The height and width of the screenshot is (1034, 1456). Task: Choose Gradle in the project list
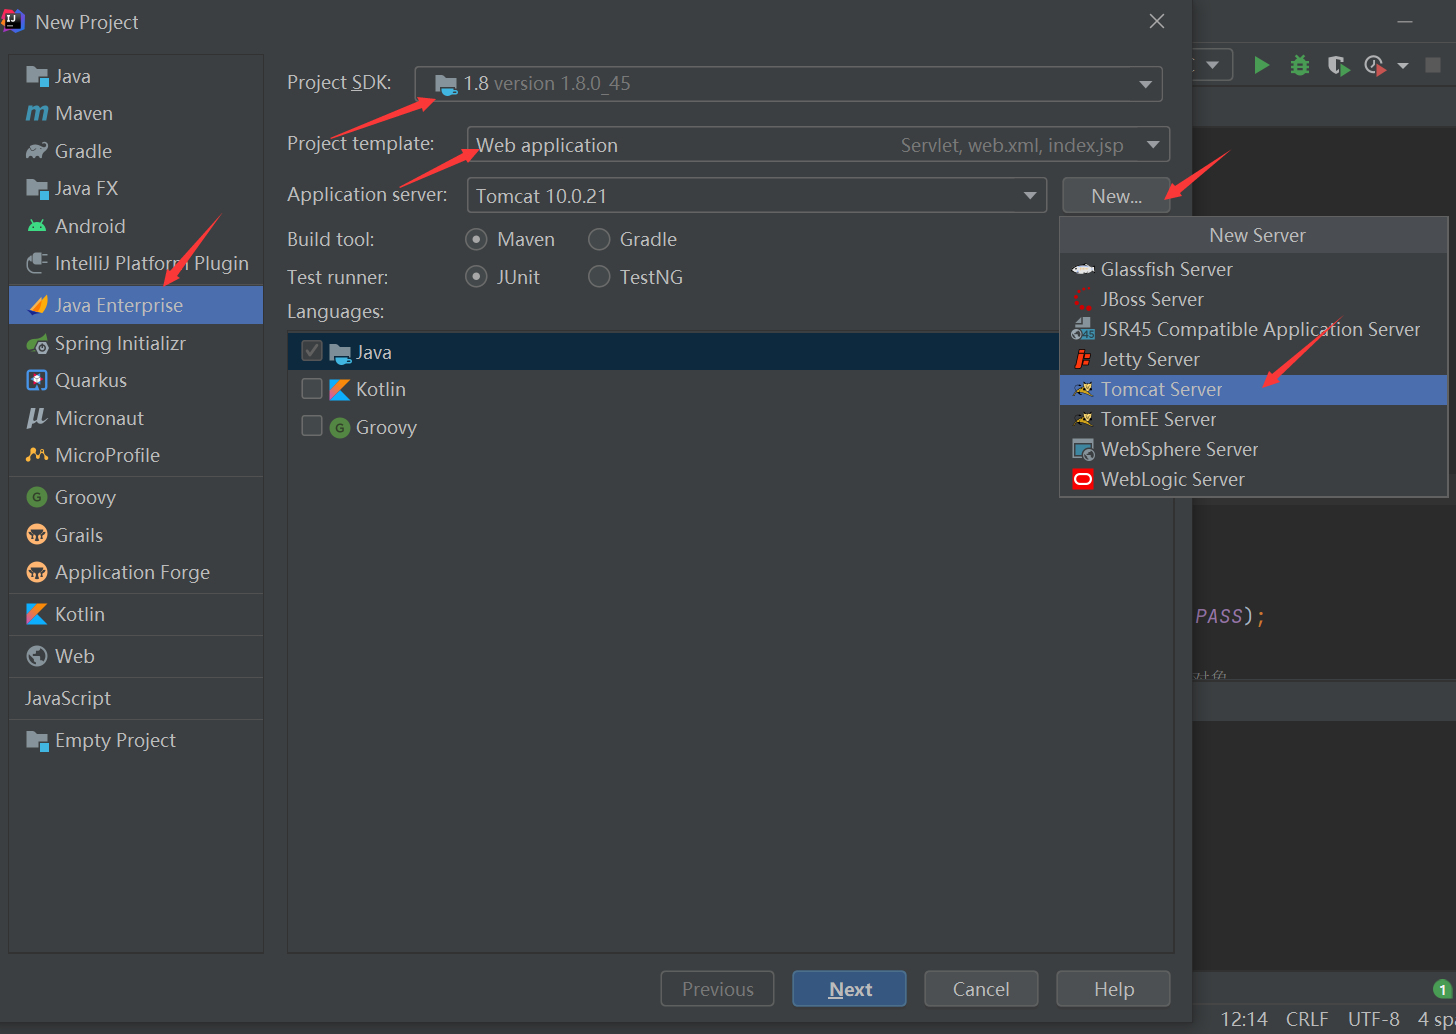136,151
